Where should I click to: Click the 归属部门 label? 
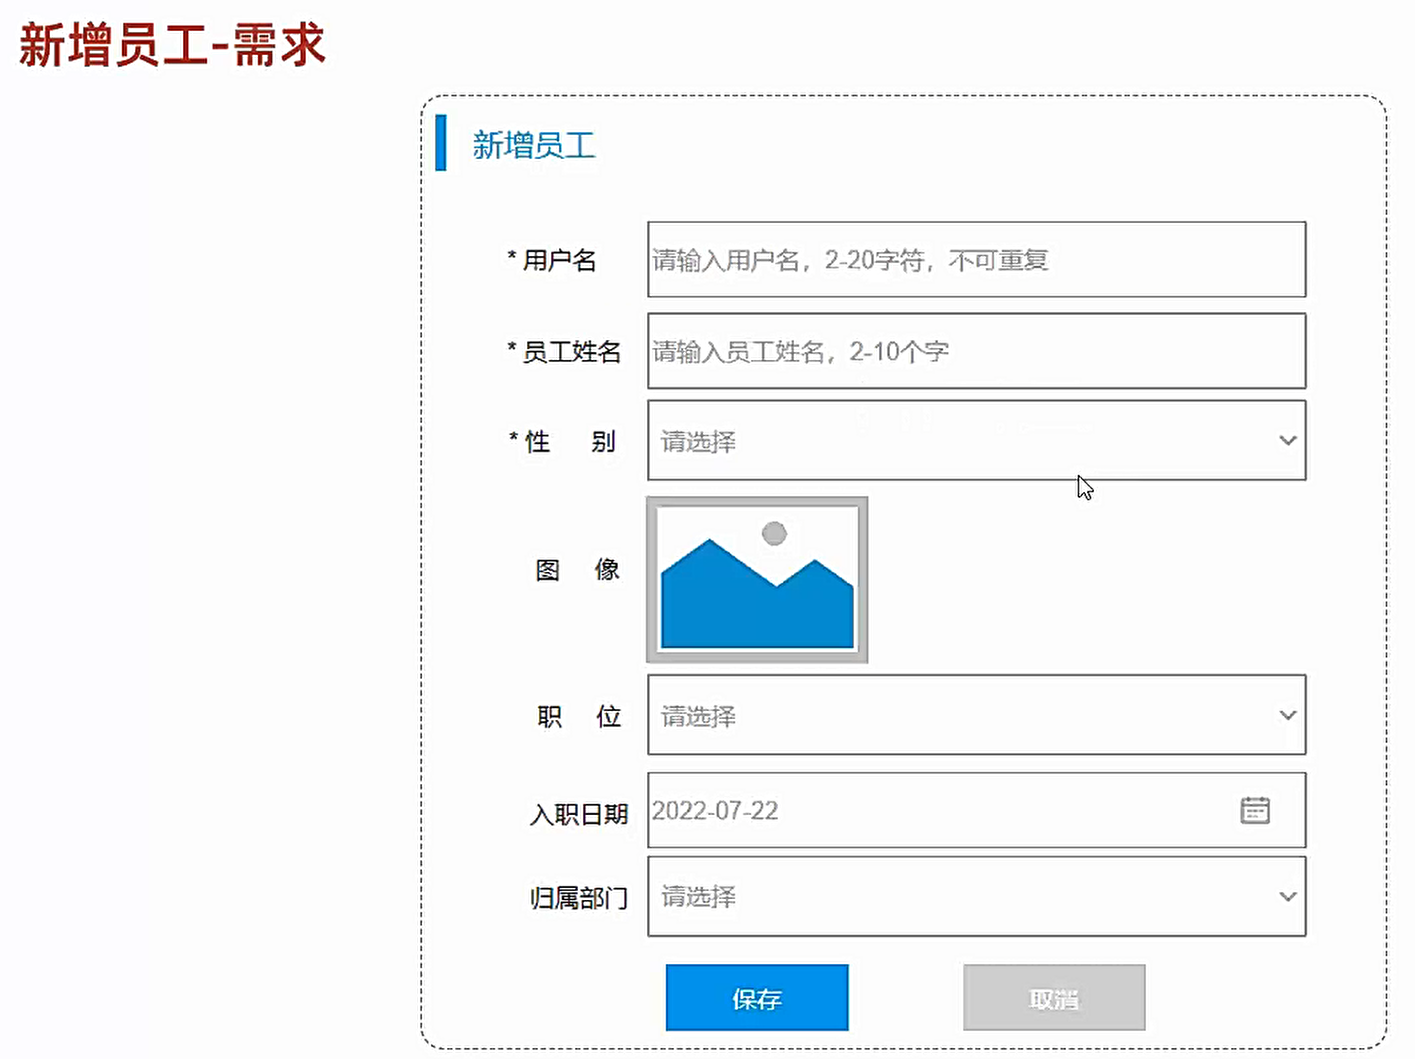click(579, 898)
